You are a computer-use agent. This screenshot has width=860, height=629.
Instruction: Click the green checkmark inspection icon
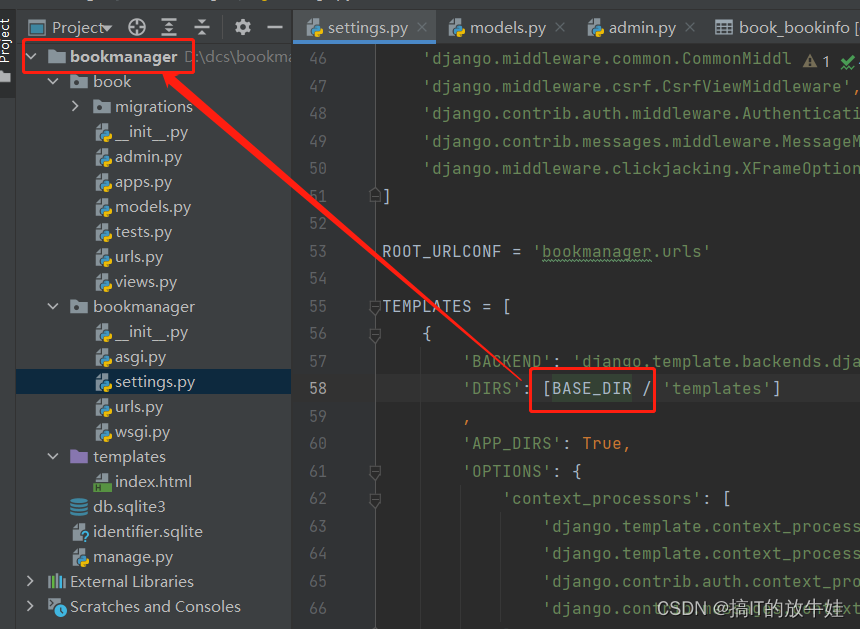pyautogui.click(x=847, y=62)
